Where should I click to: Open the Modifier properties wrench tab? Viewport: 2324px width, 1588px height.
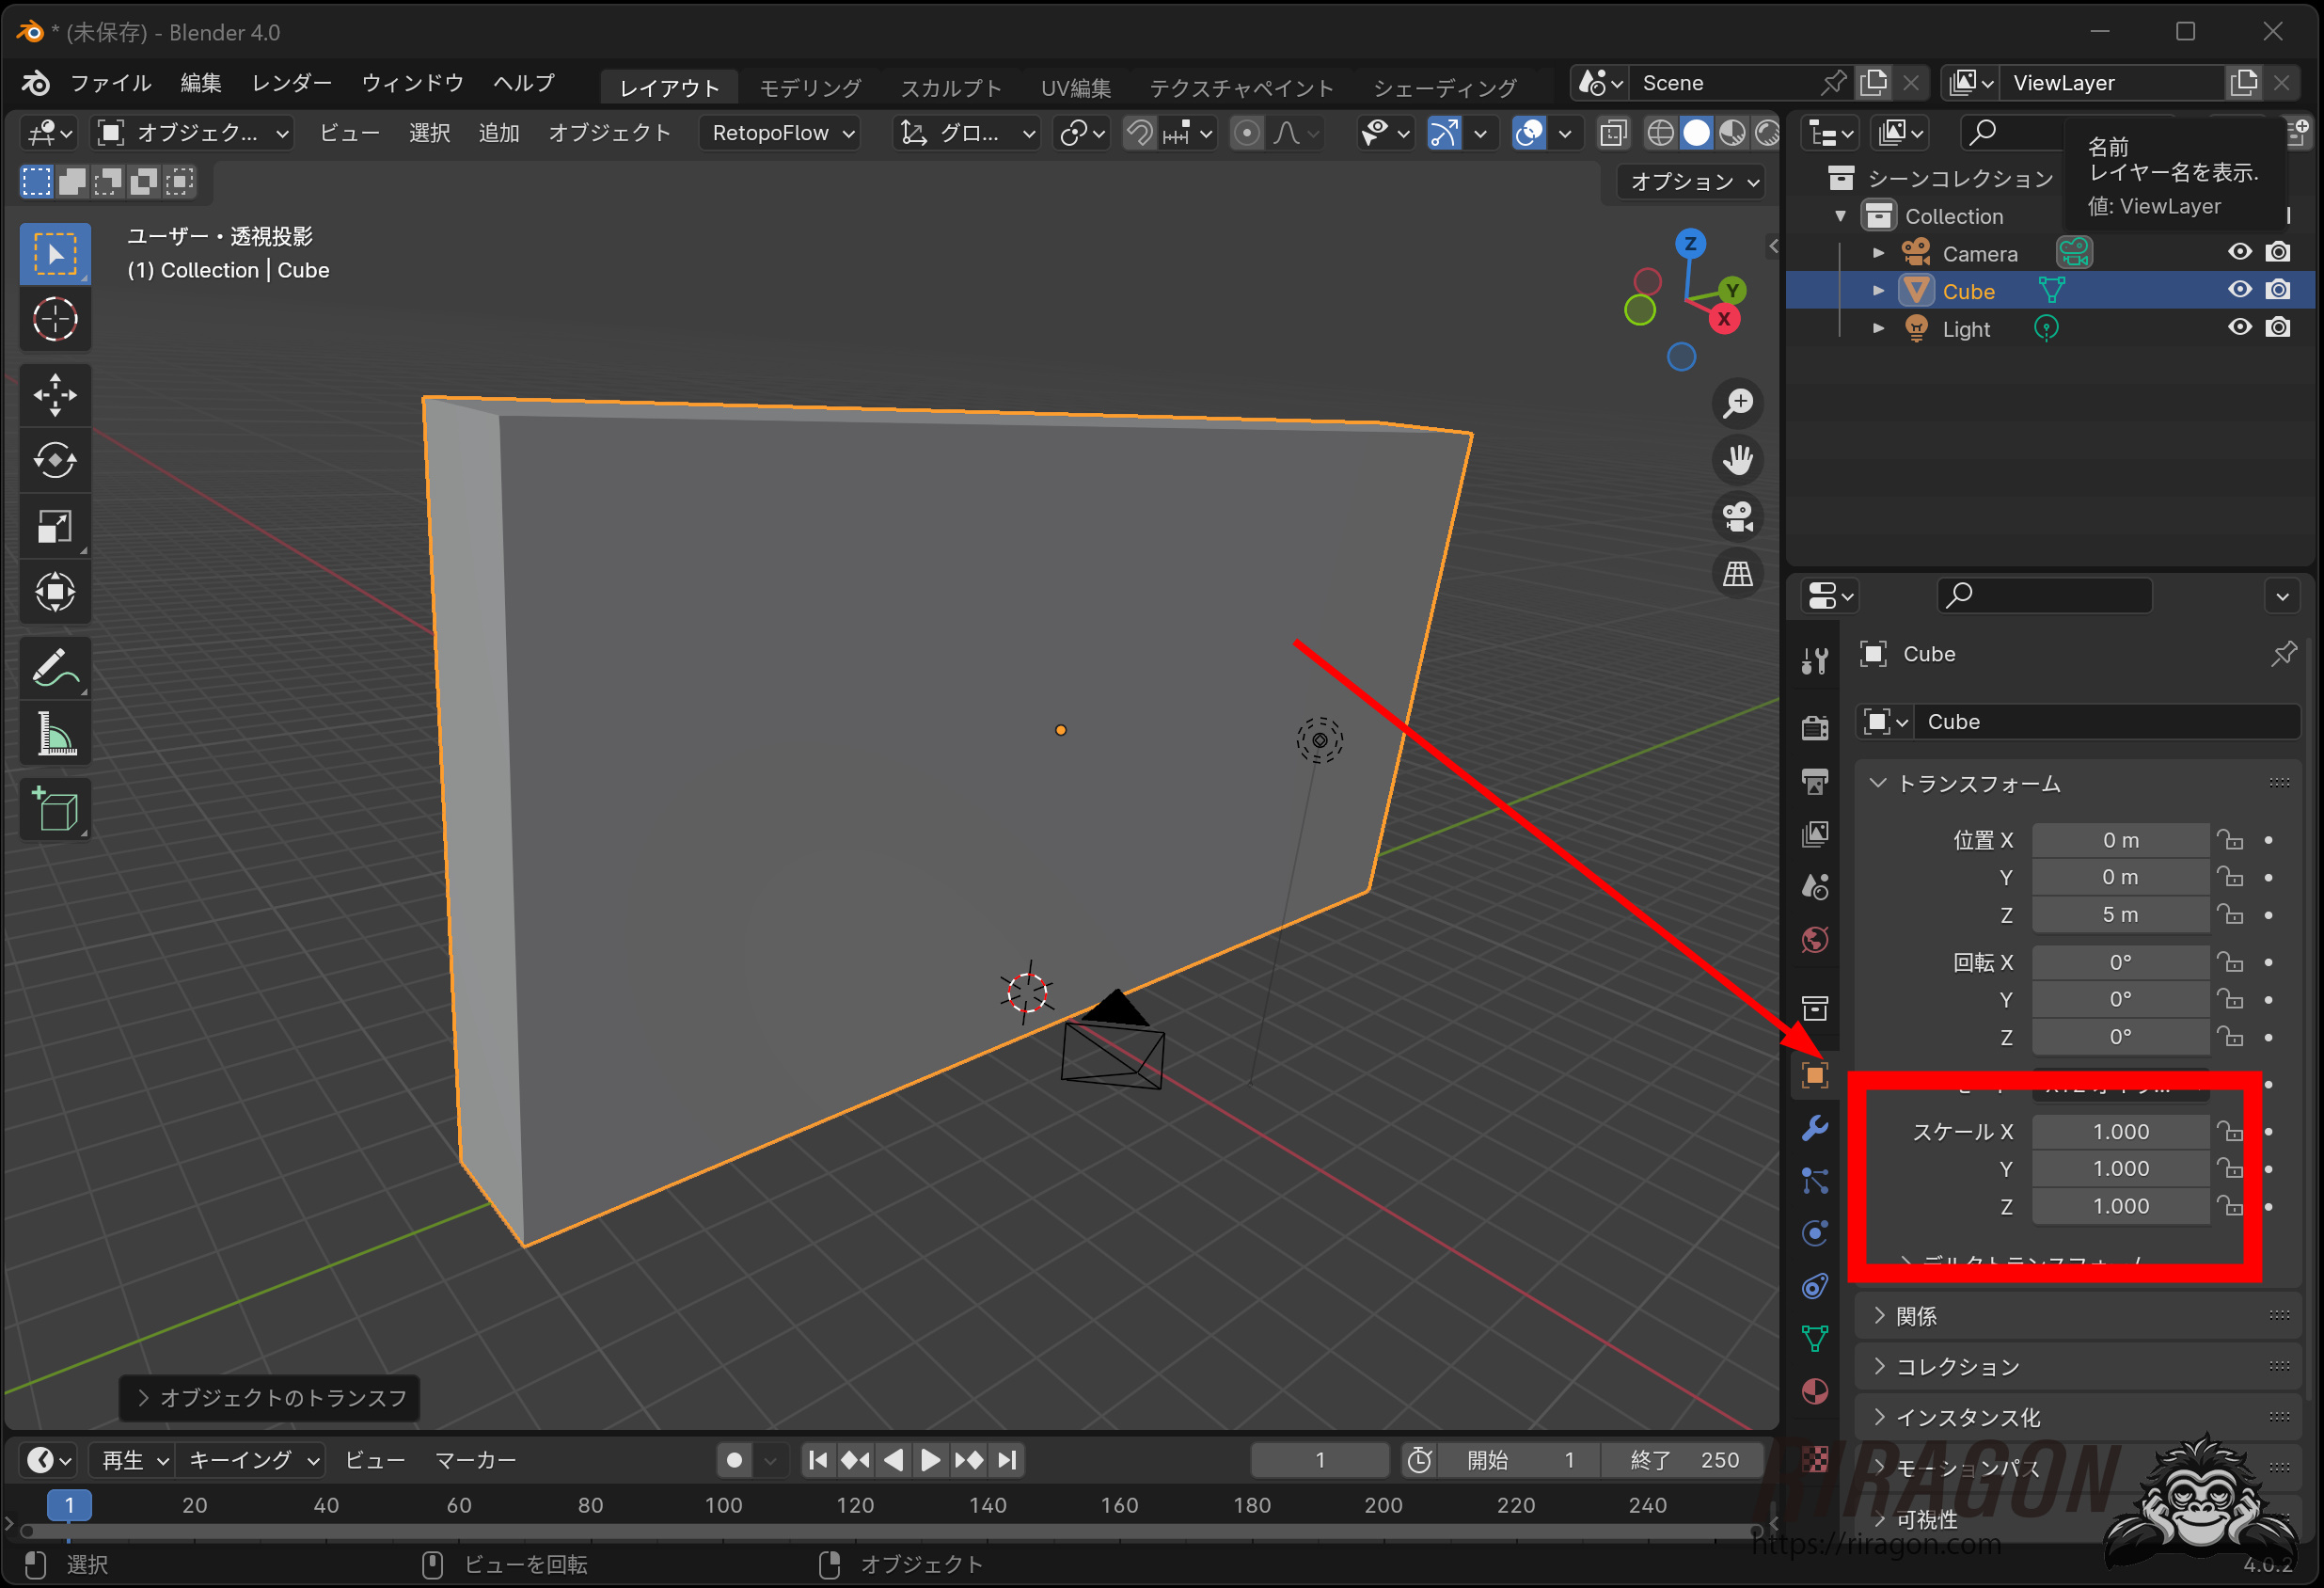1814,1128
